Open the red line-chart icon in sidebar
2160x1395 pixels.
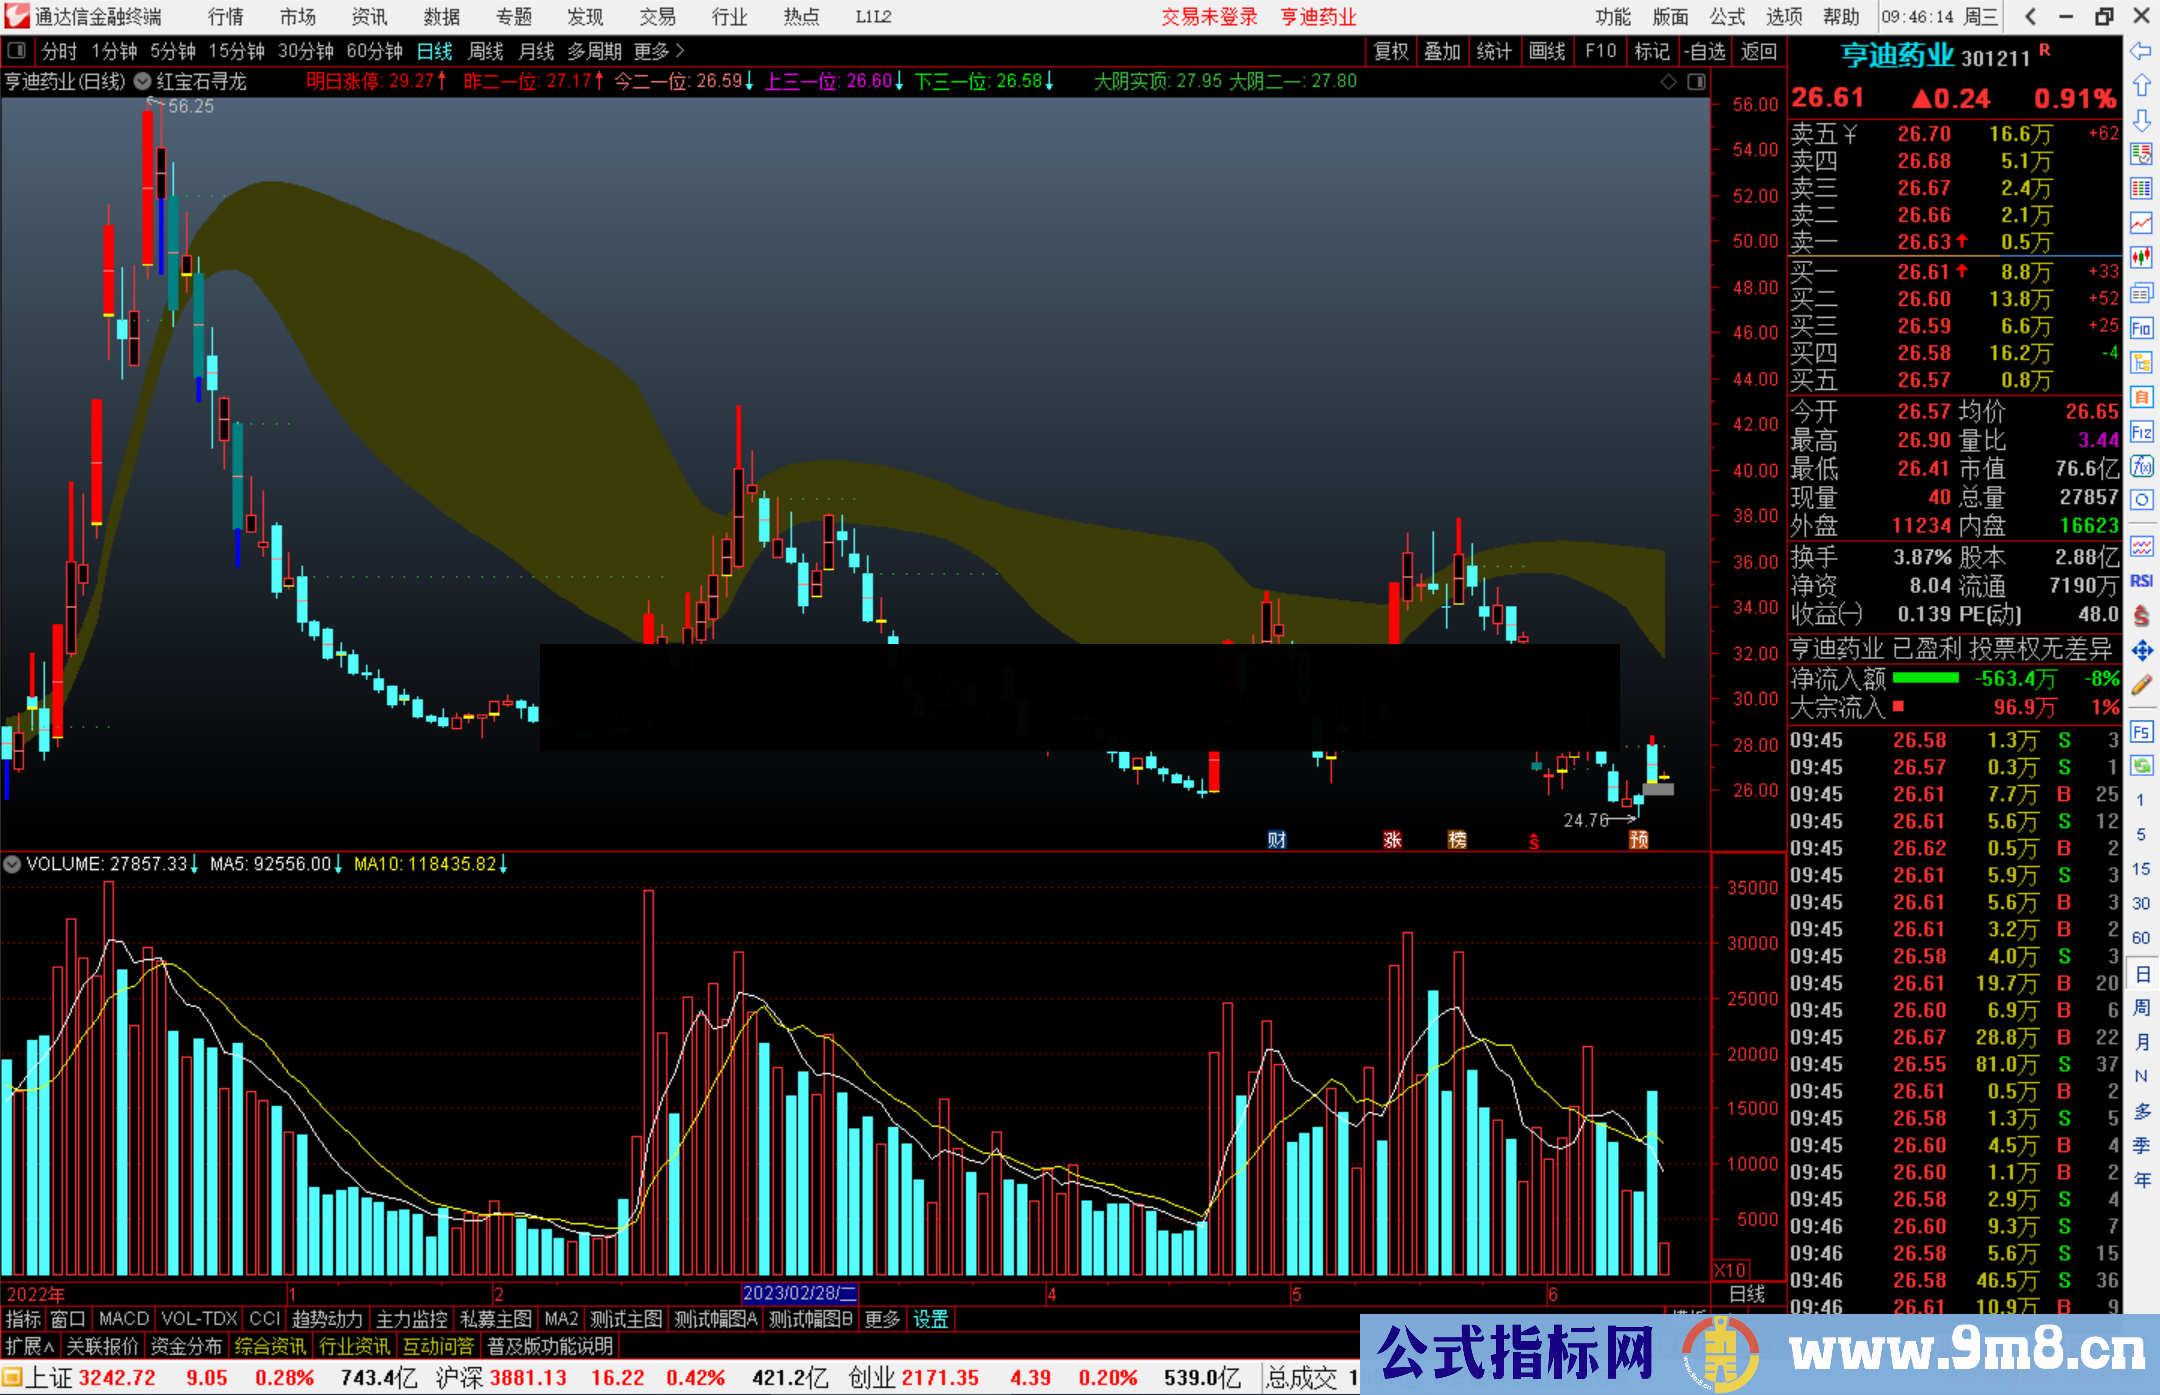tap(2141, 223)
